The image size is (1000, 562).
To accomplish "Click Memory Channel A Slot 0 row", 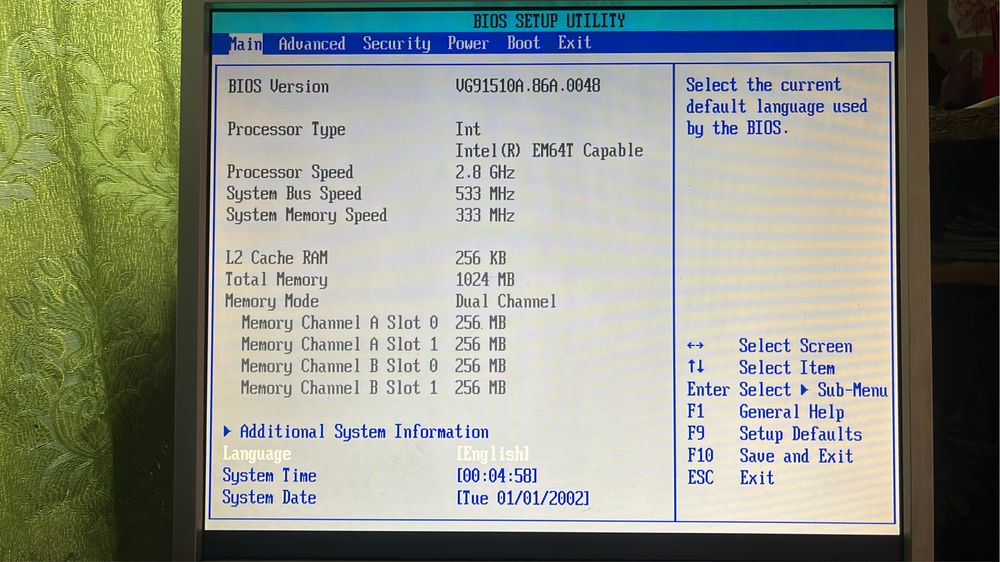I will [x=373, y=323].
